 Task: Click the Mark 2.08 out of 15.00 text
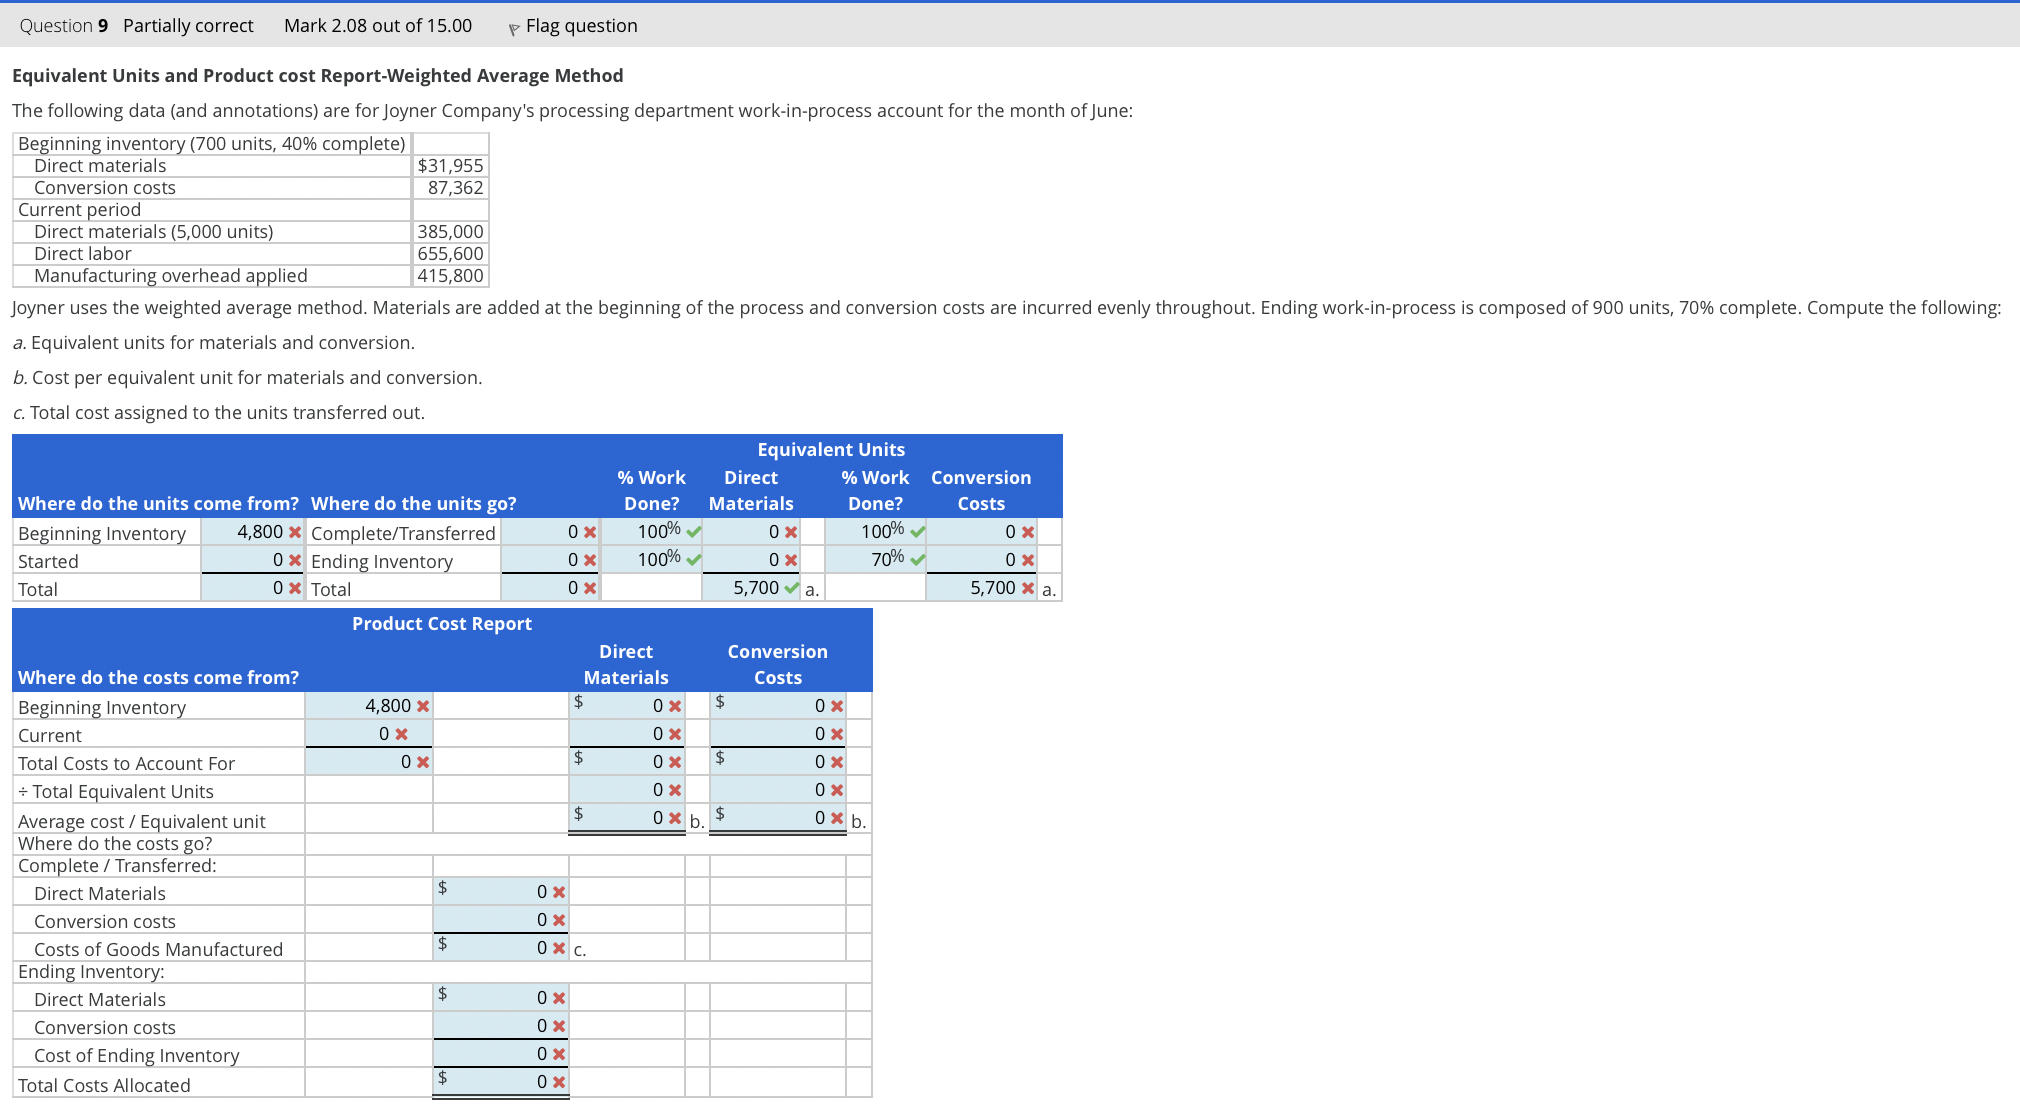(377, 26)
